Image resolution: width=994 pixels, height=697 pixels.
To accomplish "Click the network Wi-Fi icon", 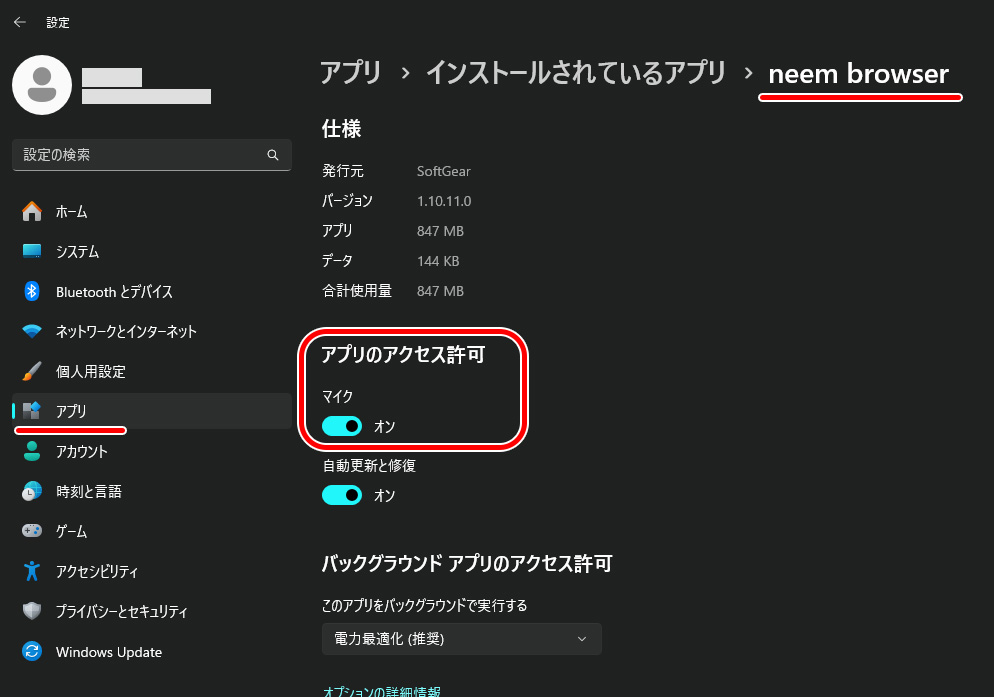I will click(32, 331).
